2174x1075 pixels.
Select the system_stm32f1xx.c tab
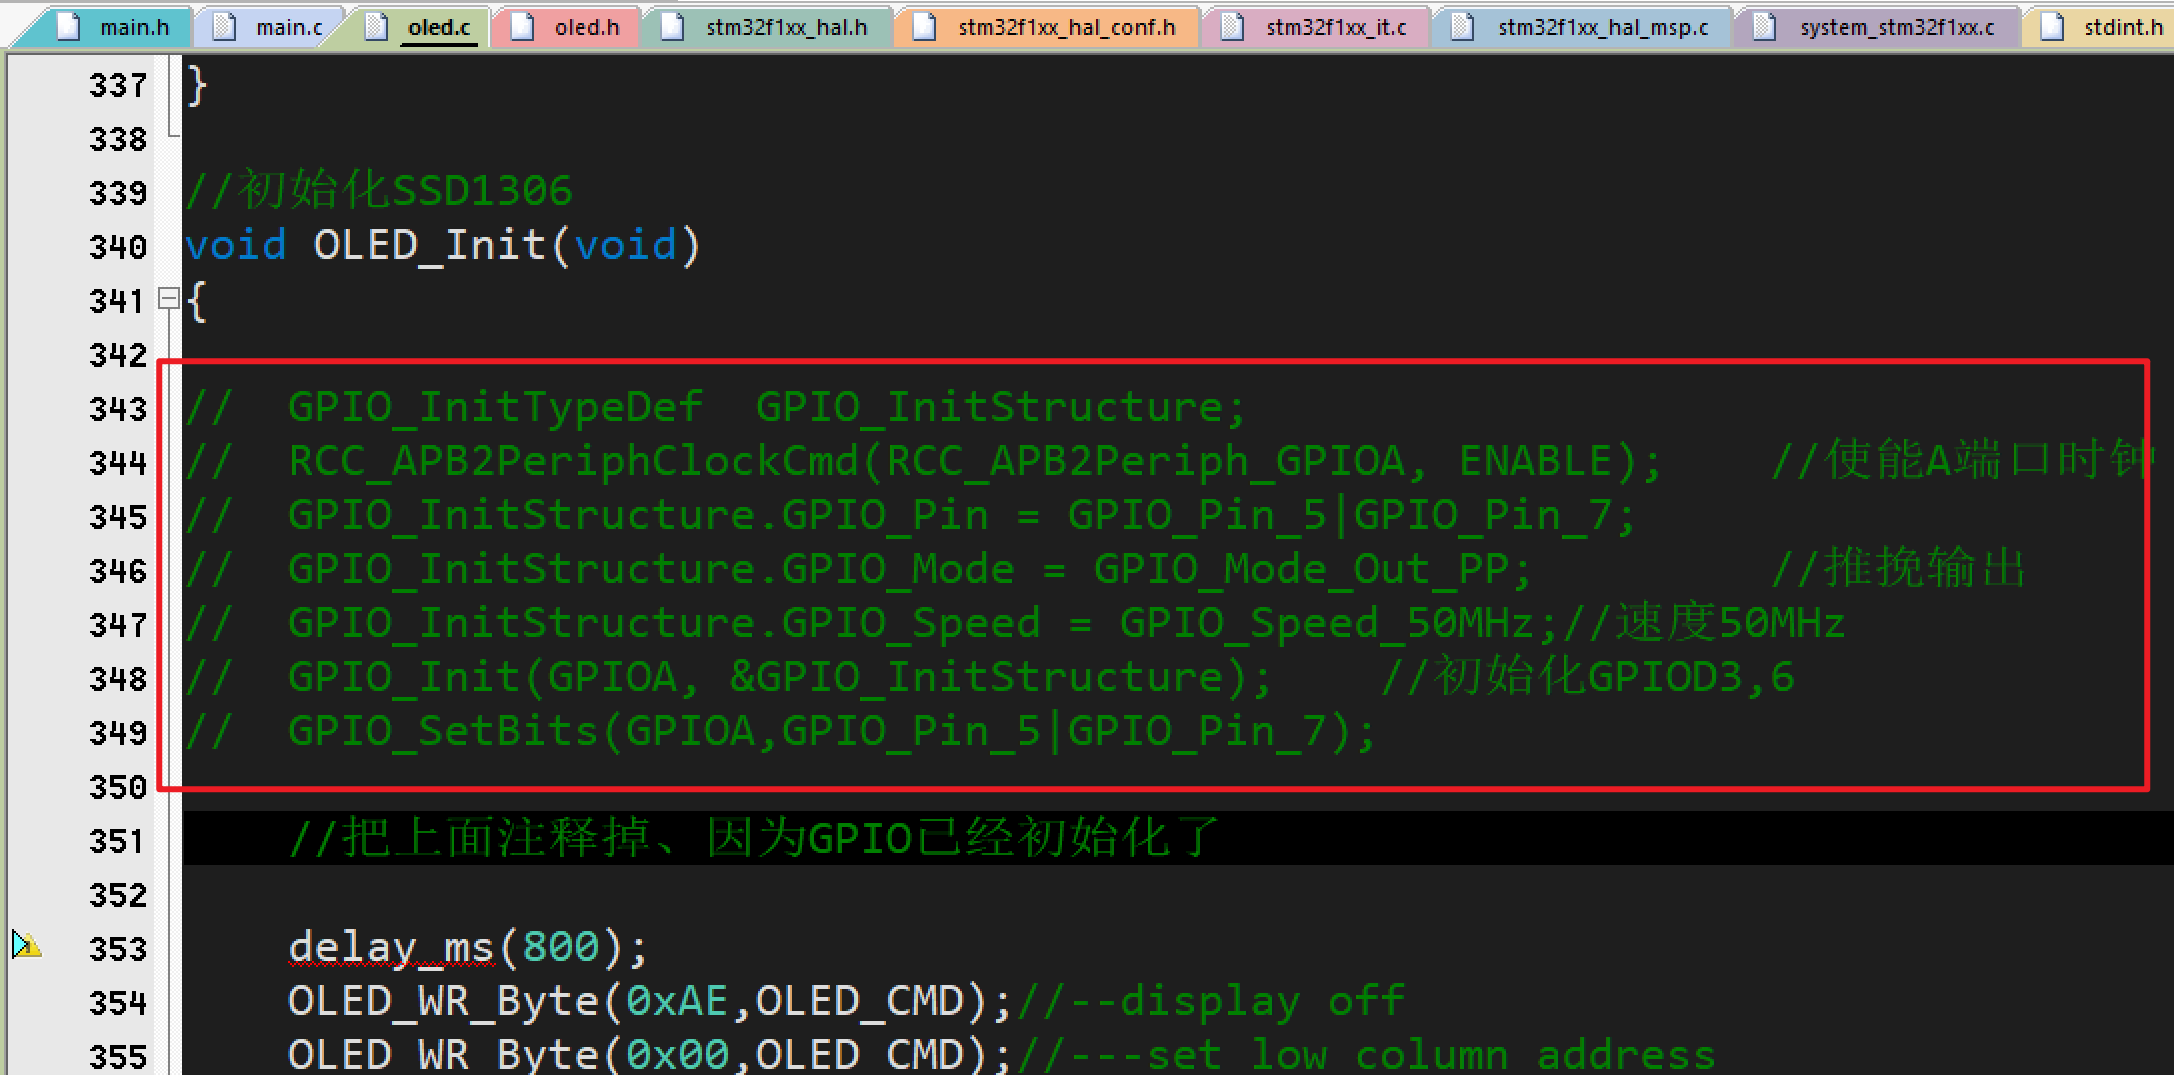[1876, 27]
